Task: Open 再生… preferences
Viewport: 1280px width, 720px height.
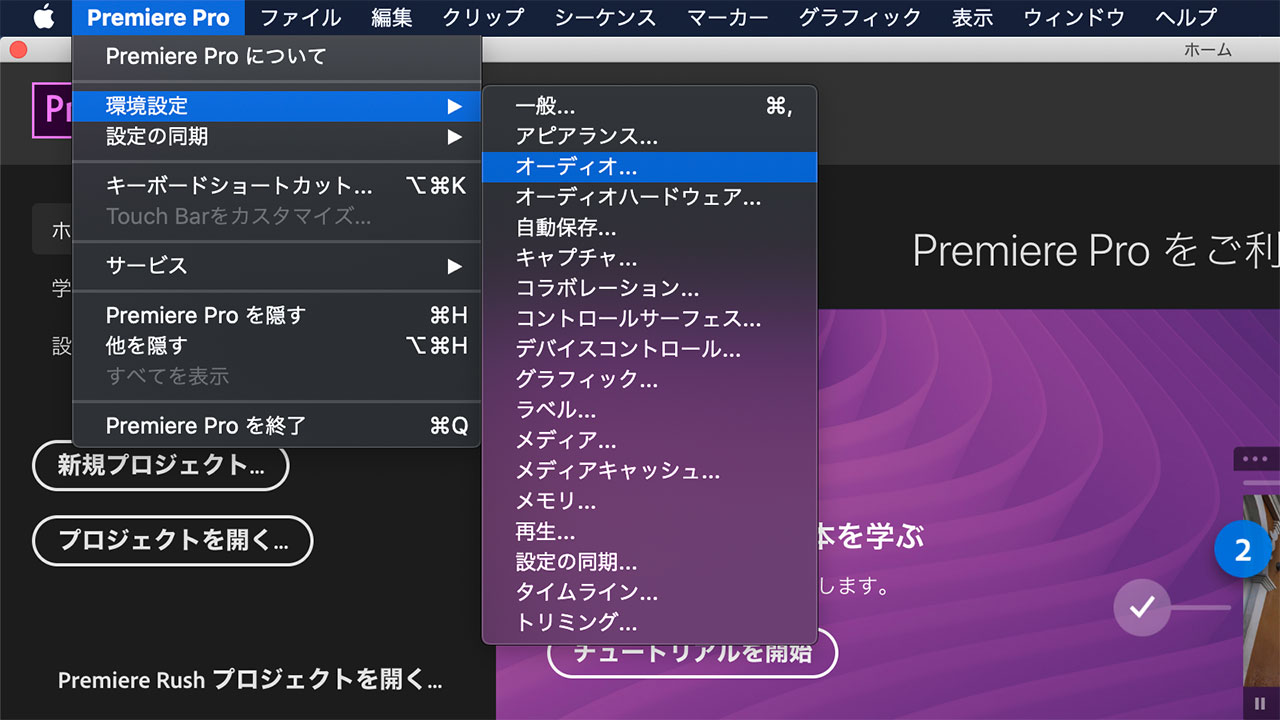Action: pos(649,531)
